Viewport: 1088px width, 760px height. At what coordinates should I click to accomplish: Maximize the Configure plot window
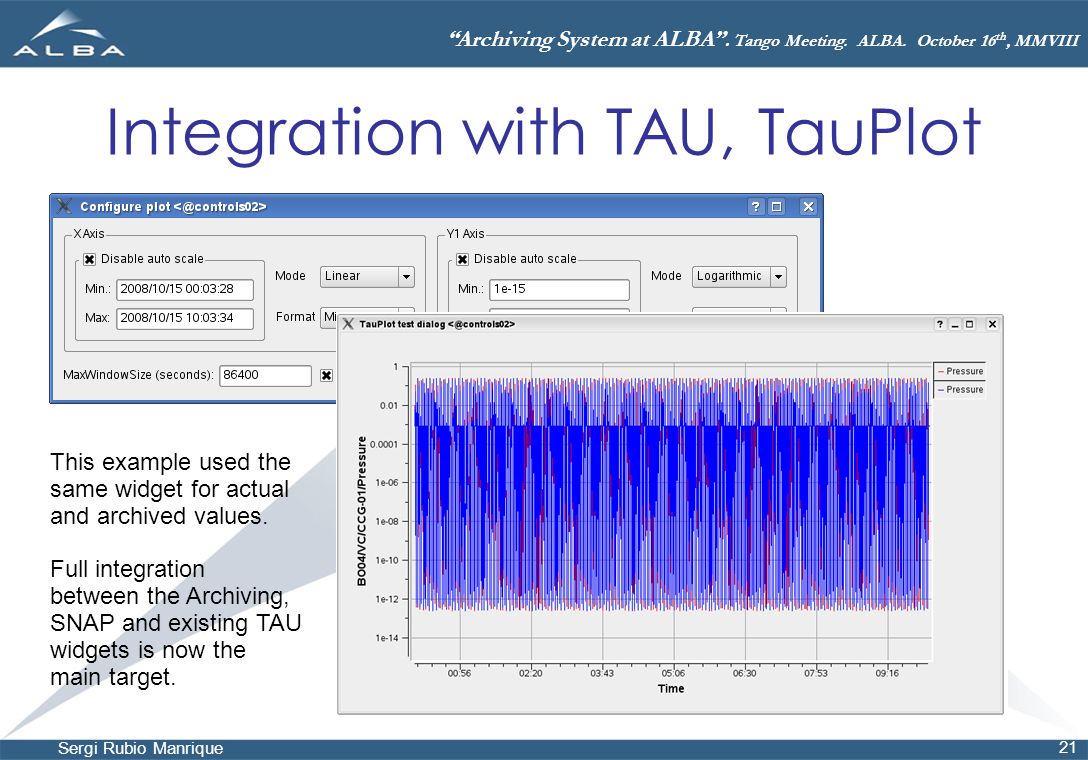click(776, 206)
